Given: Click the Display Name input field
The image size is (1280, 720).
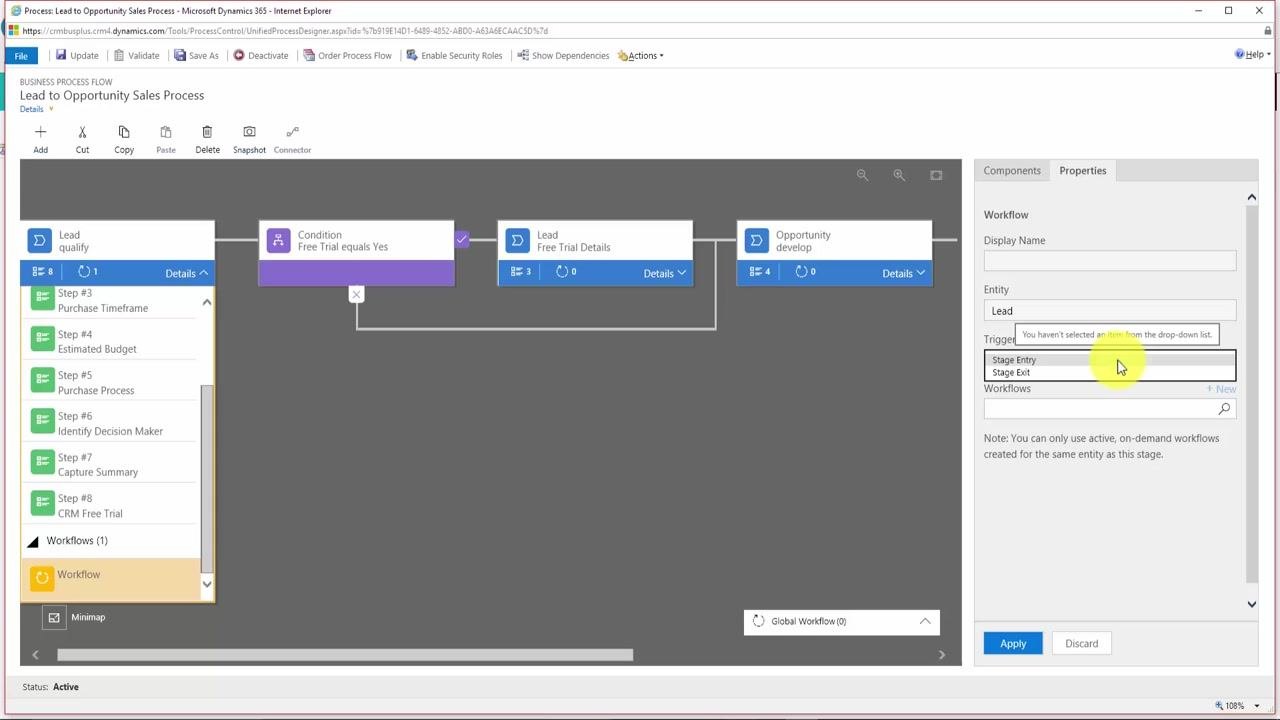Looking at the screenshot, I should (1110, 261).
